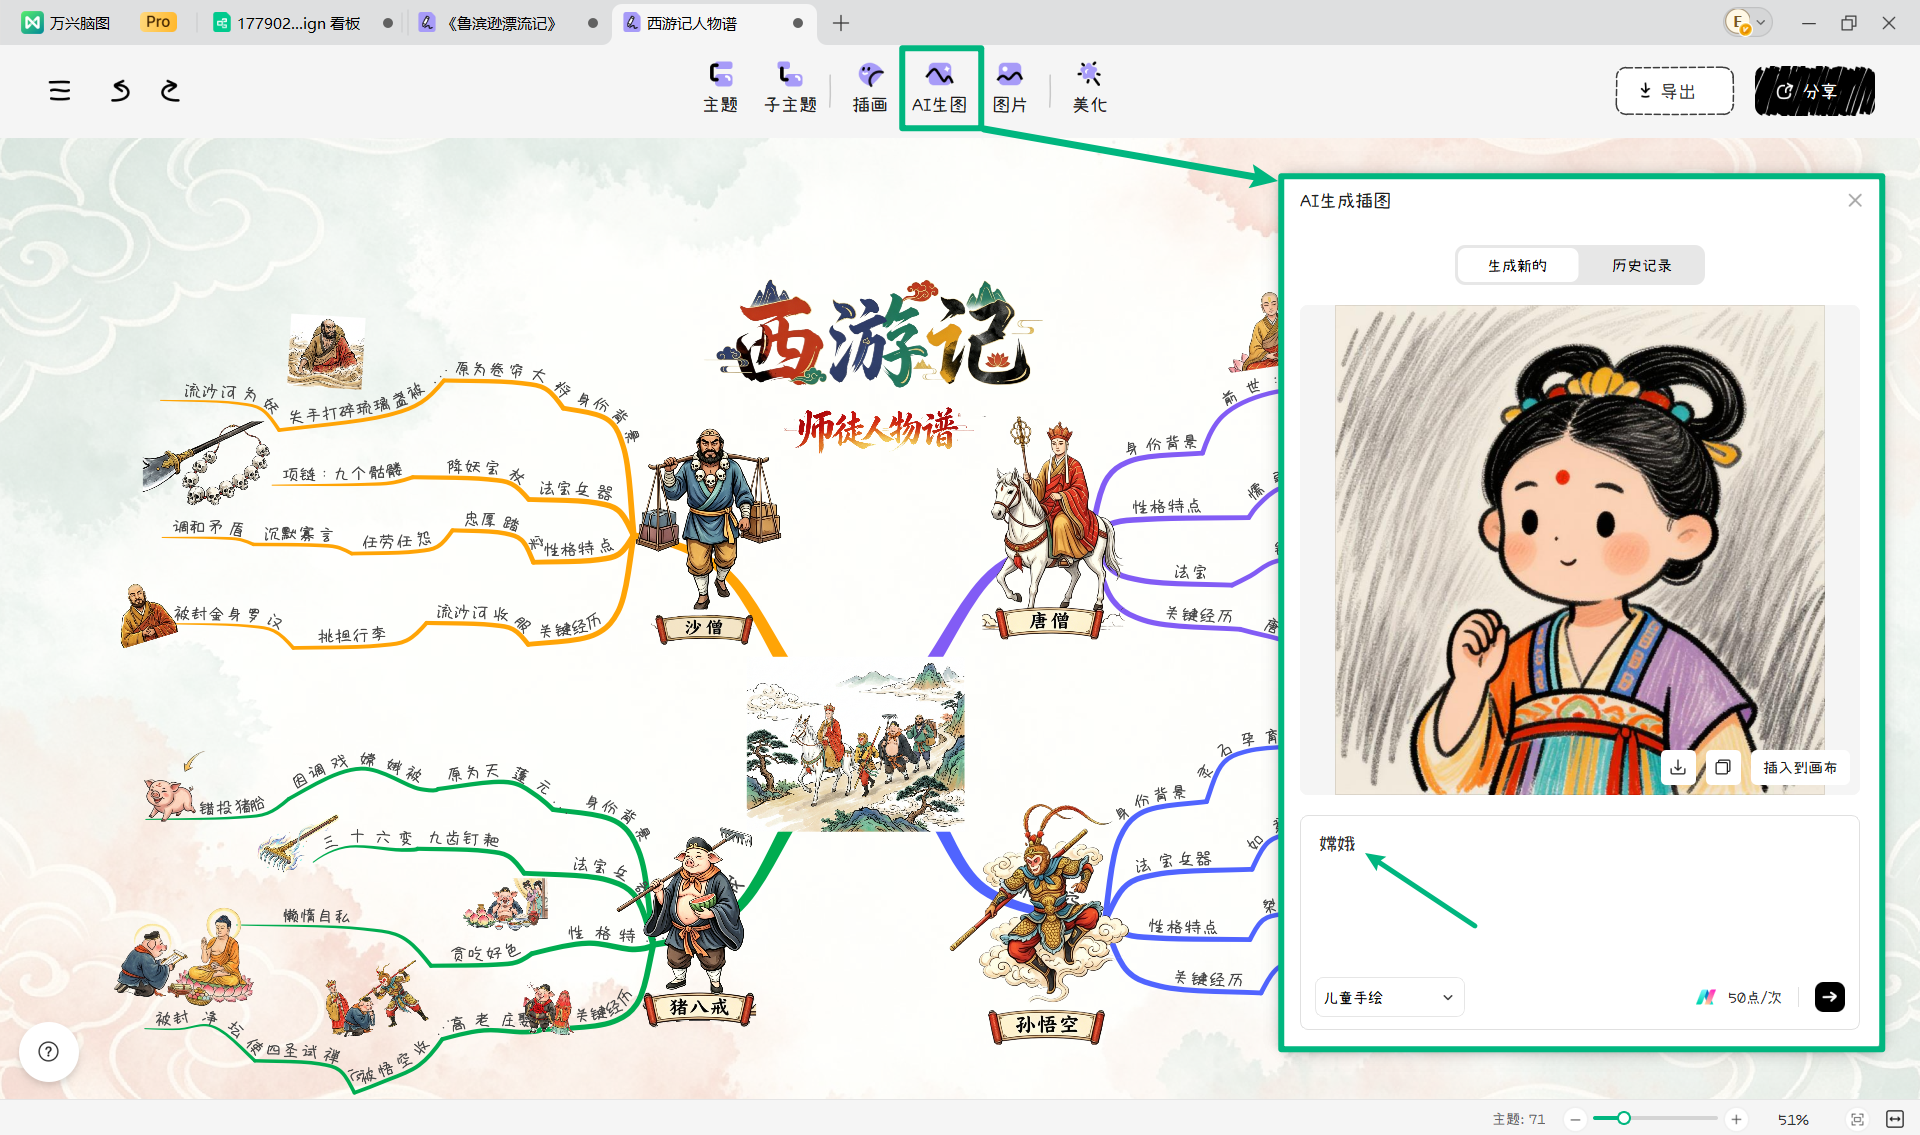Click the 师徒人物谱 subtitle text
Screen dimensions: 1920x1135
pos(878,429)
